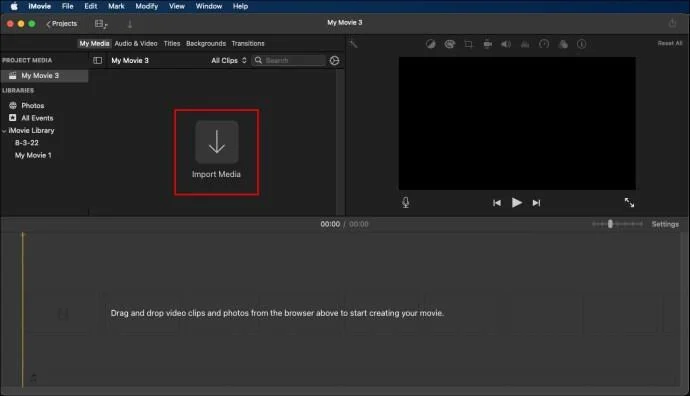Enter fullscreen playback with the arrows icon

[629, 202]
